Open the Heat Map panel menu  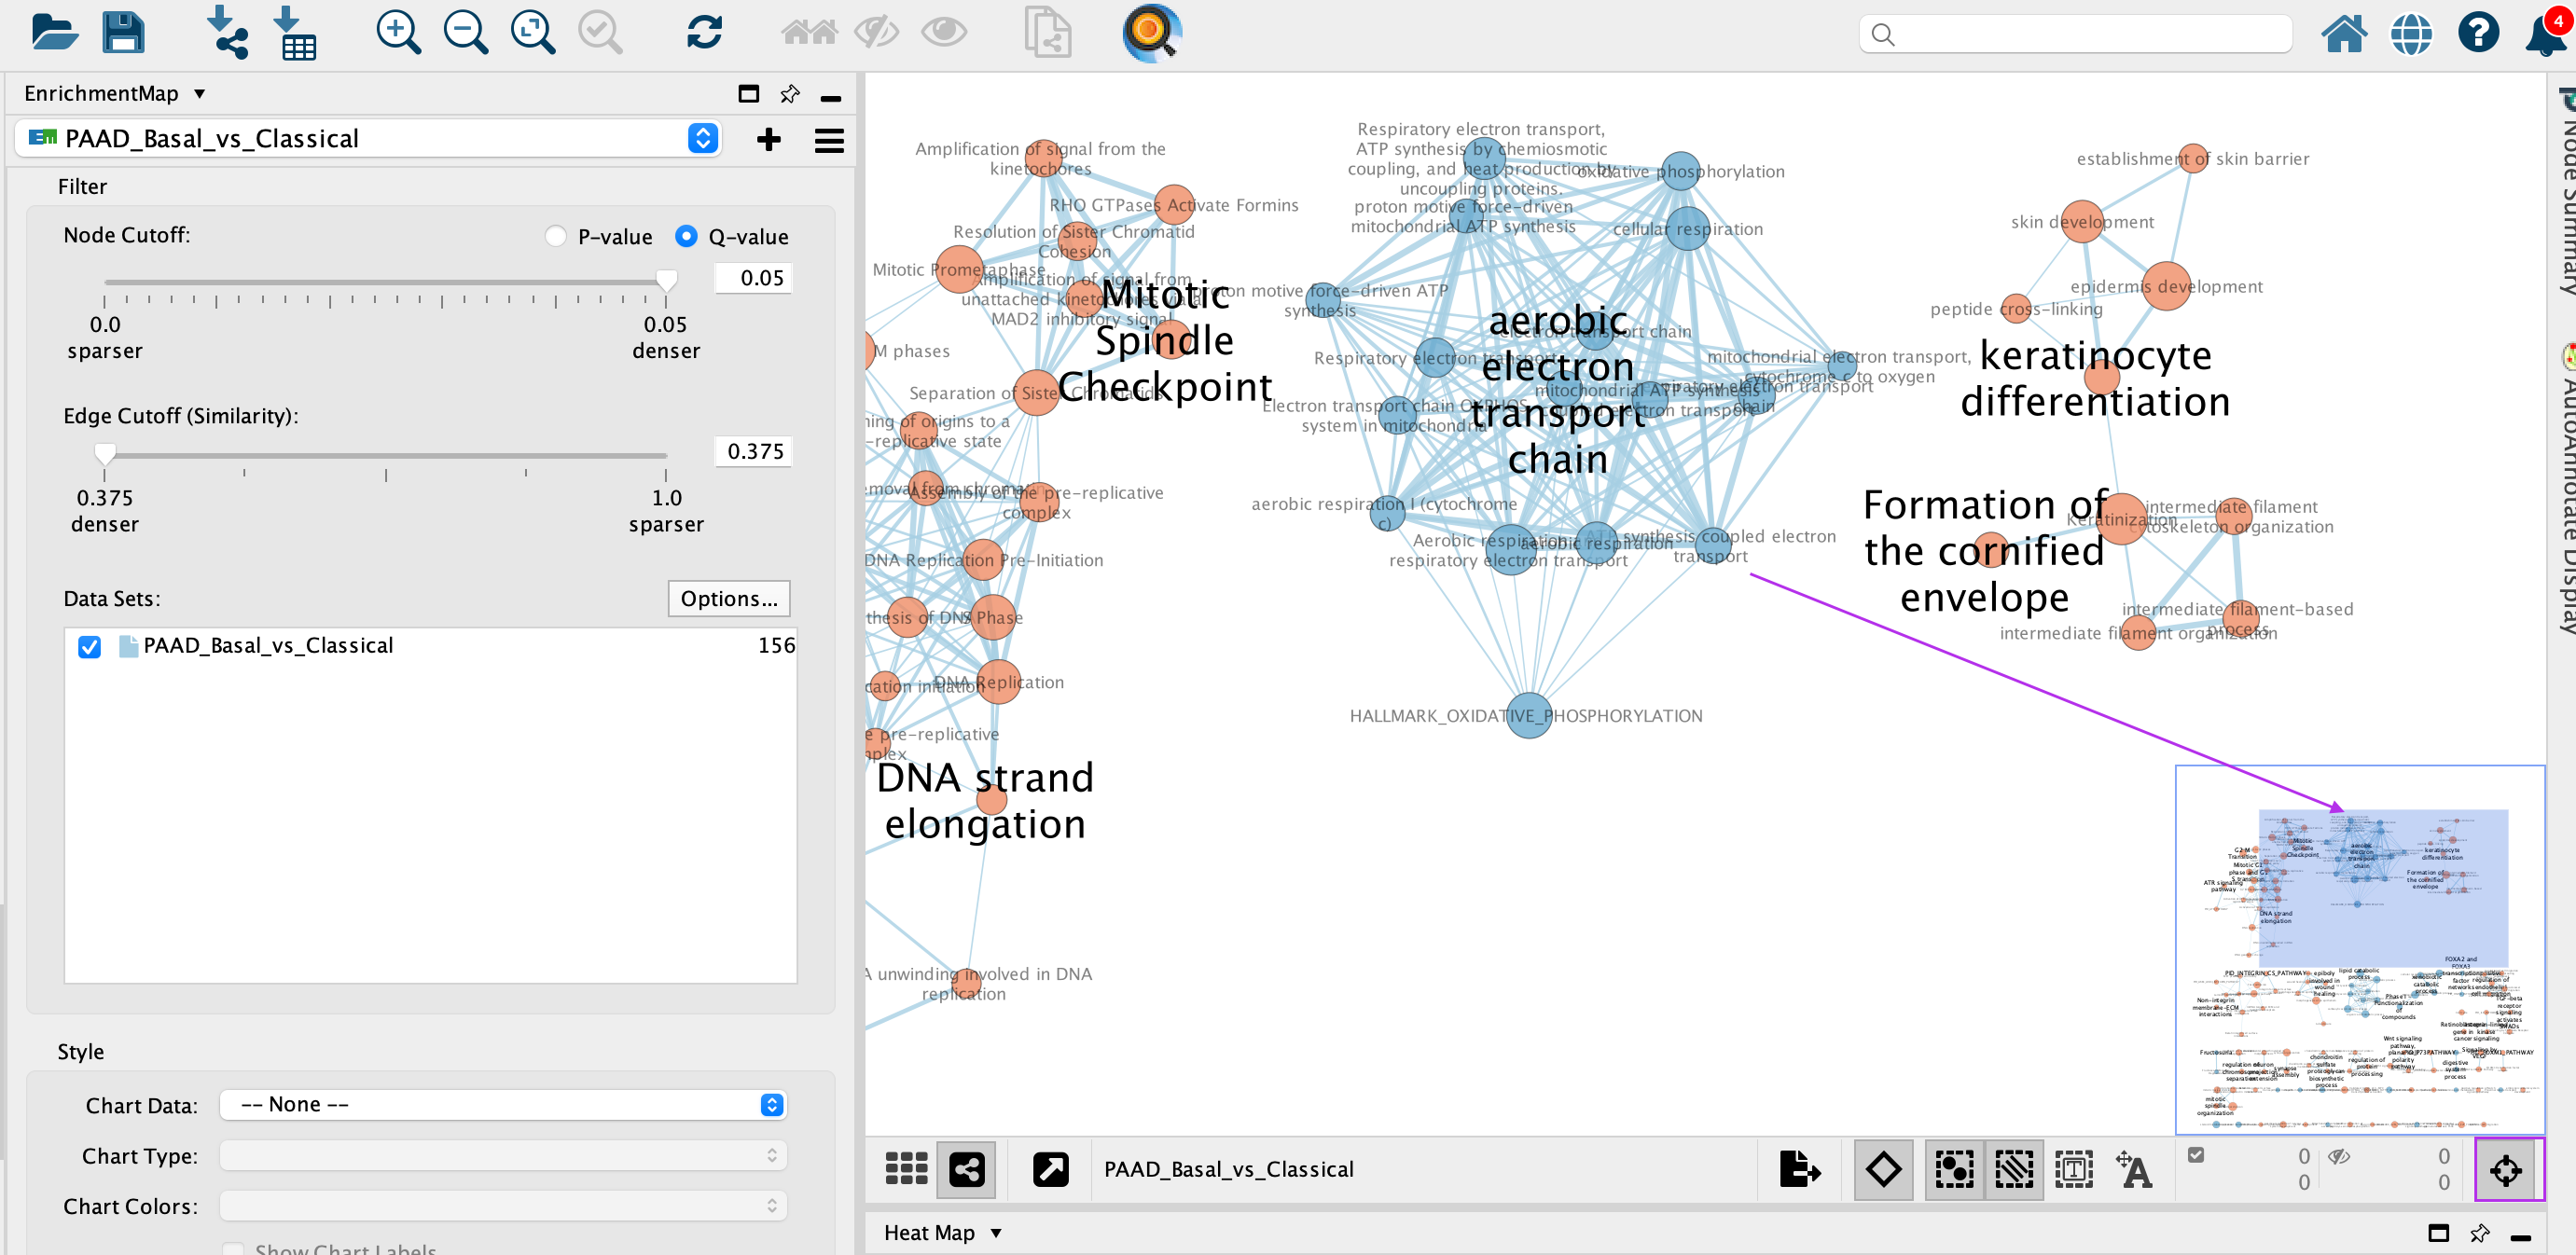pos(995,1233)
